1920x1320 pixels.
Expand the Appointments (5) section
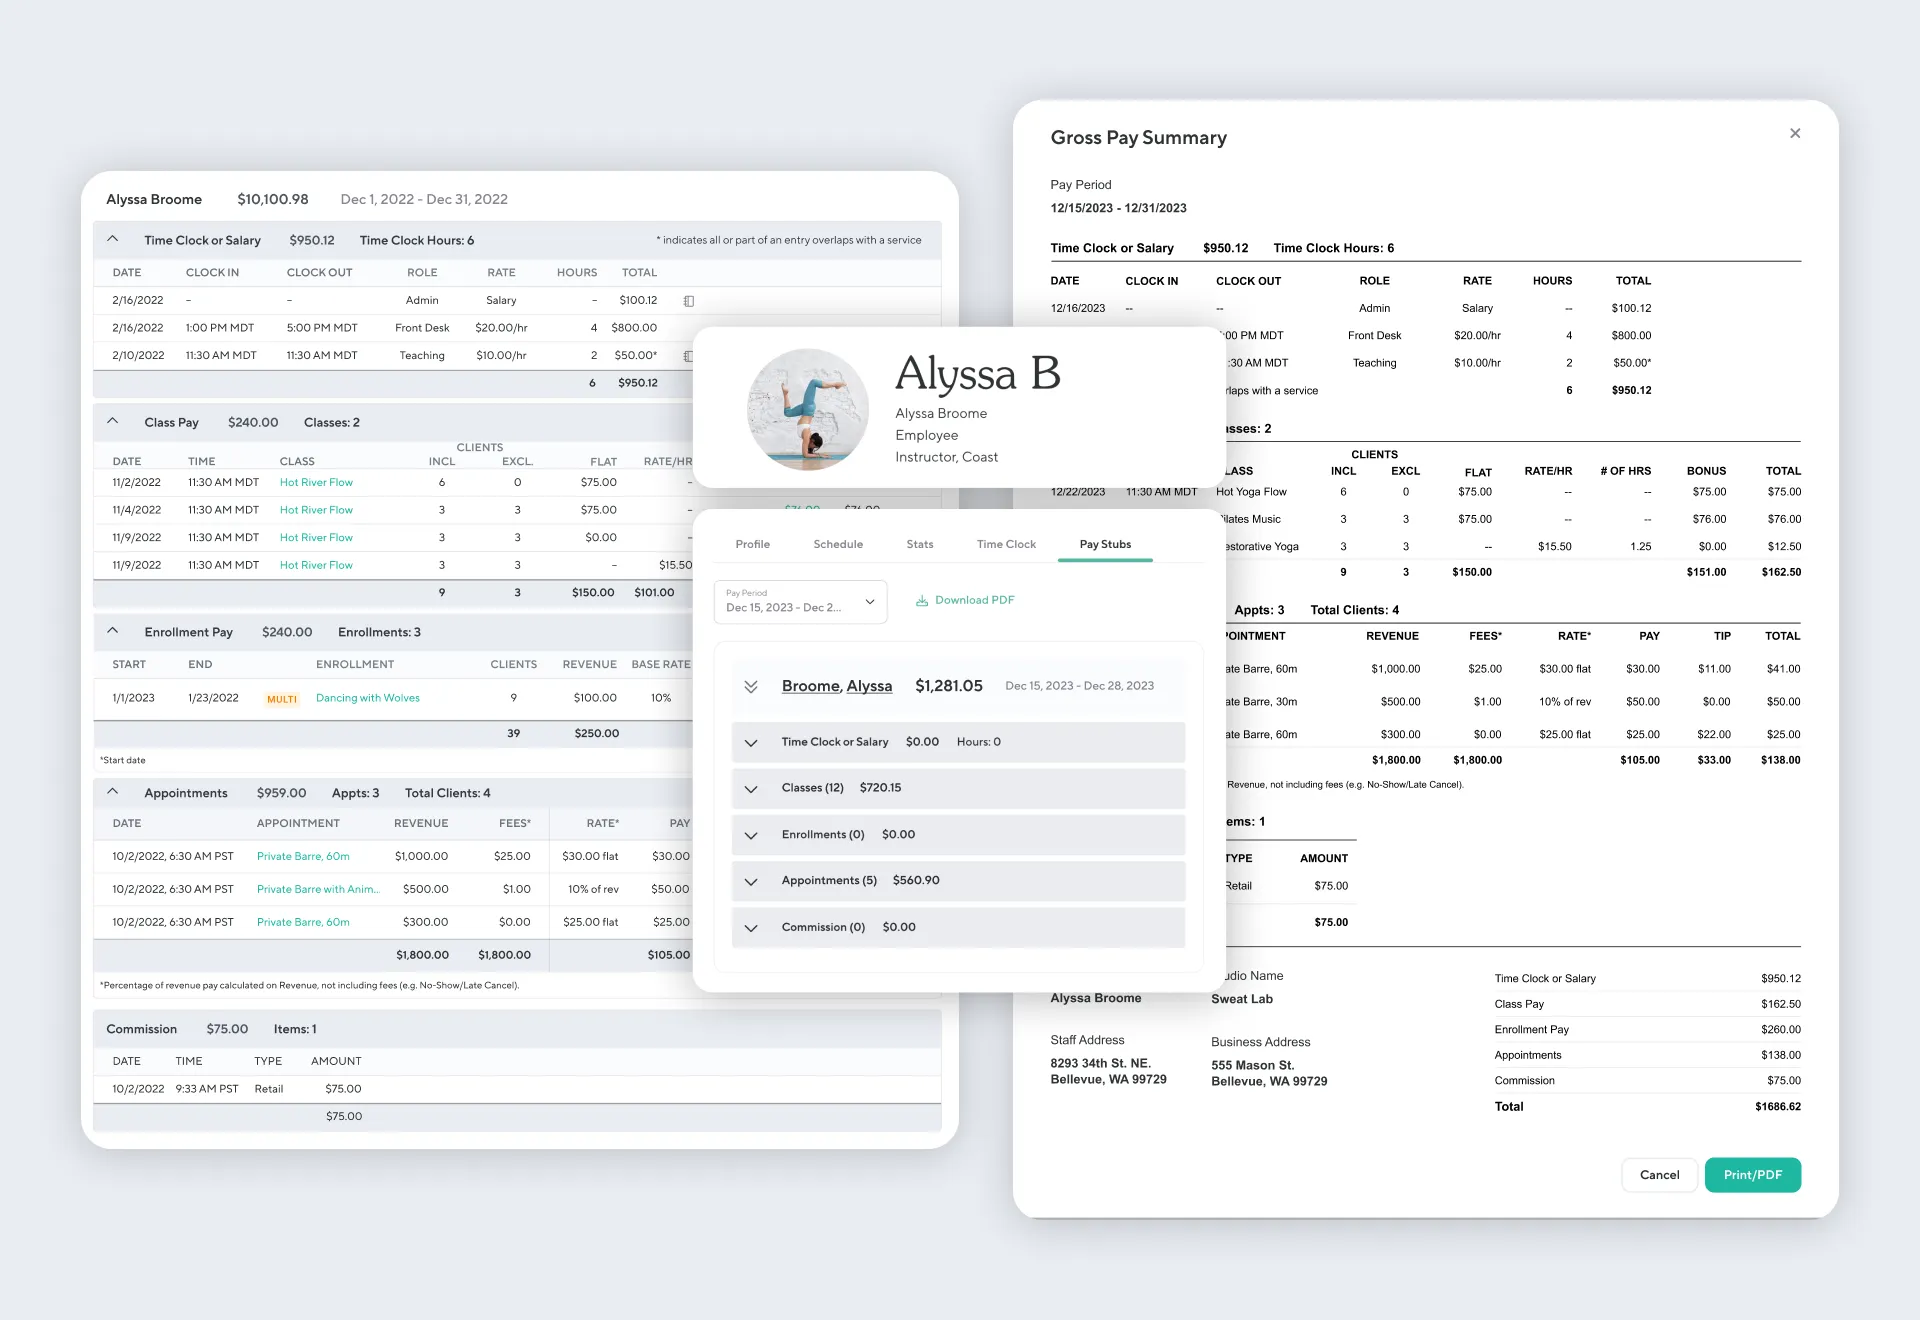click(x=752, y=881)
